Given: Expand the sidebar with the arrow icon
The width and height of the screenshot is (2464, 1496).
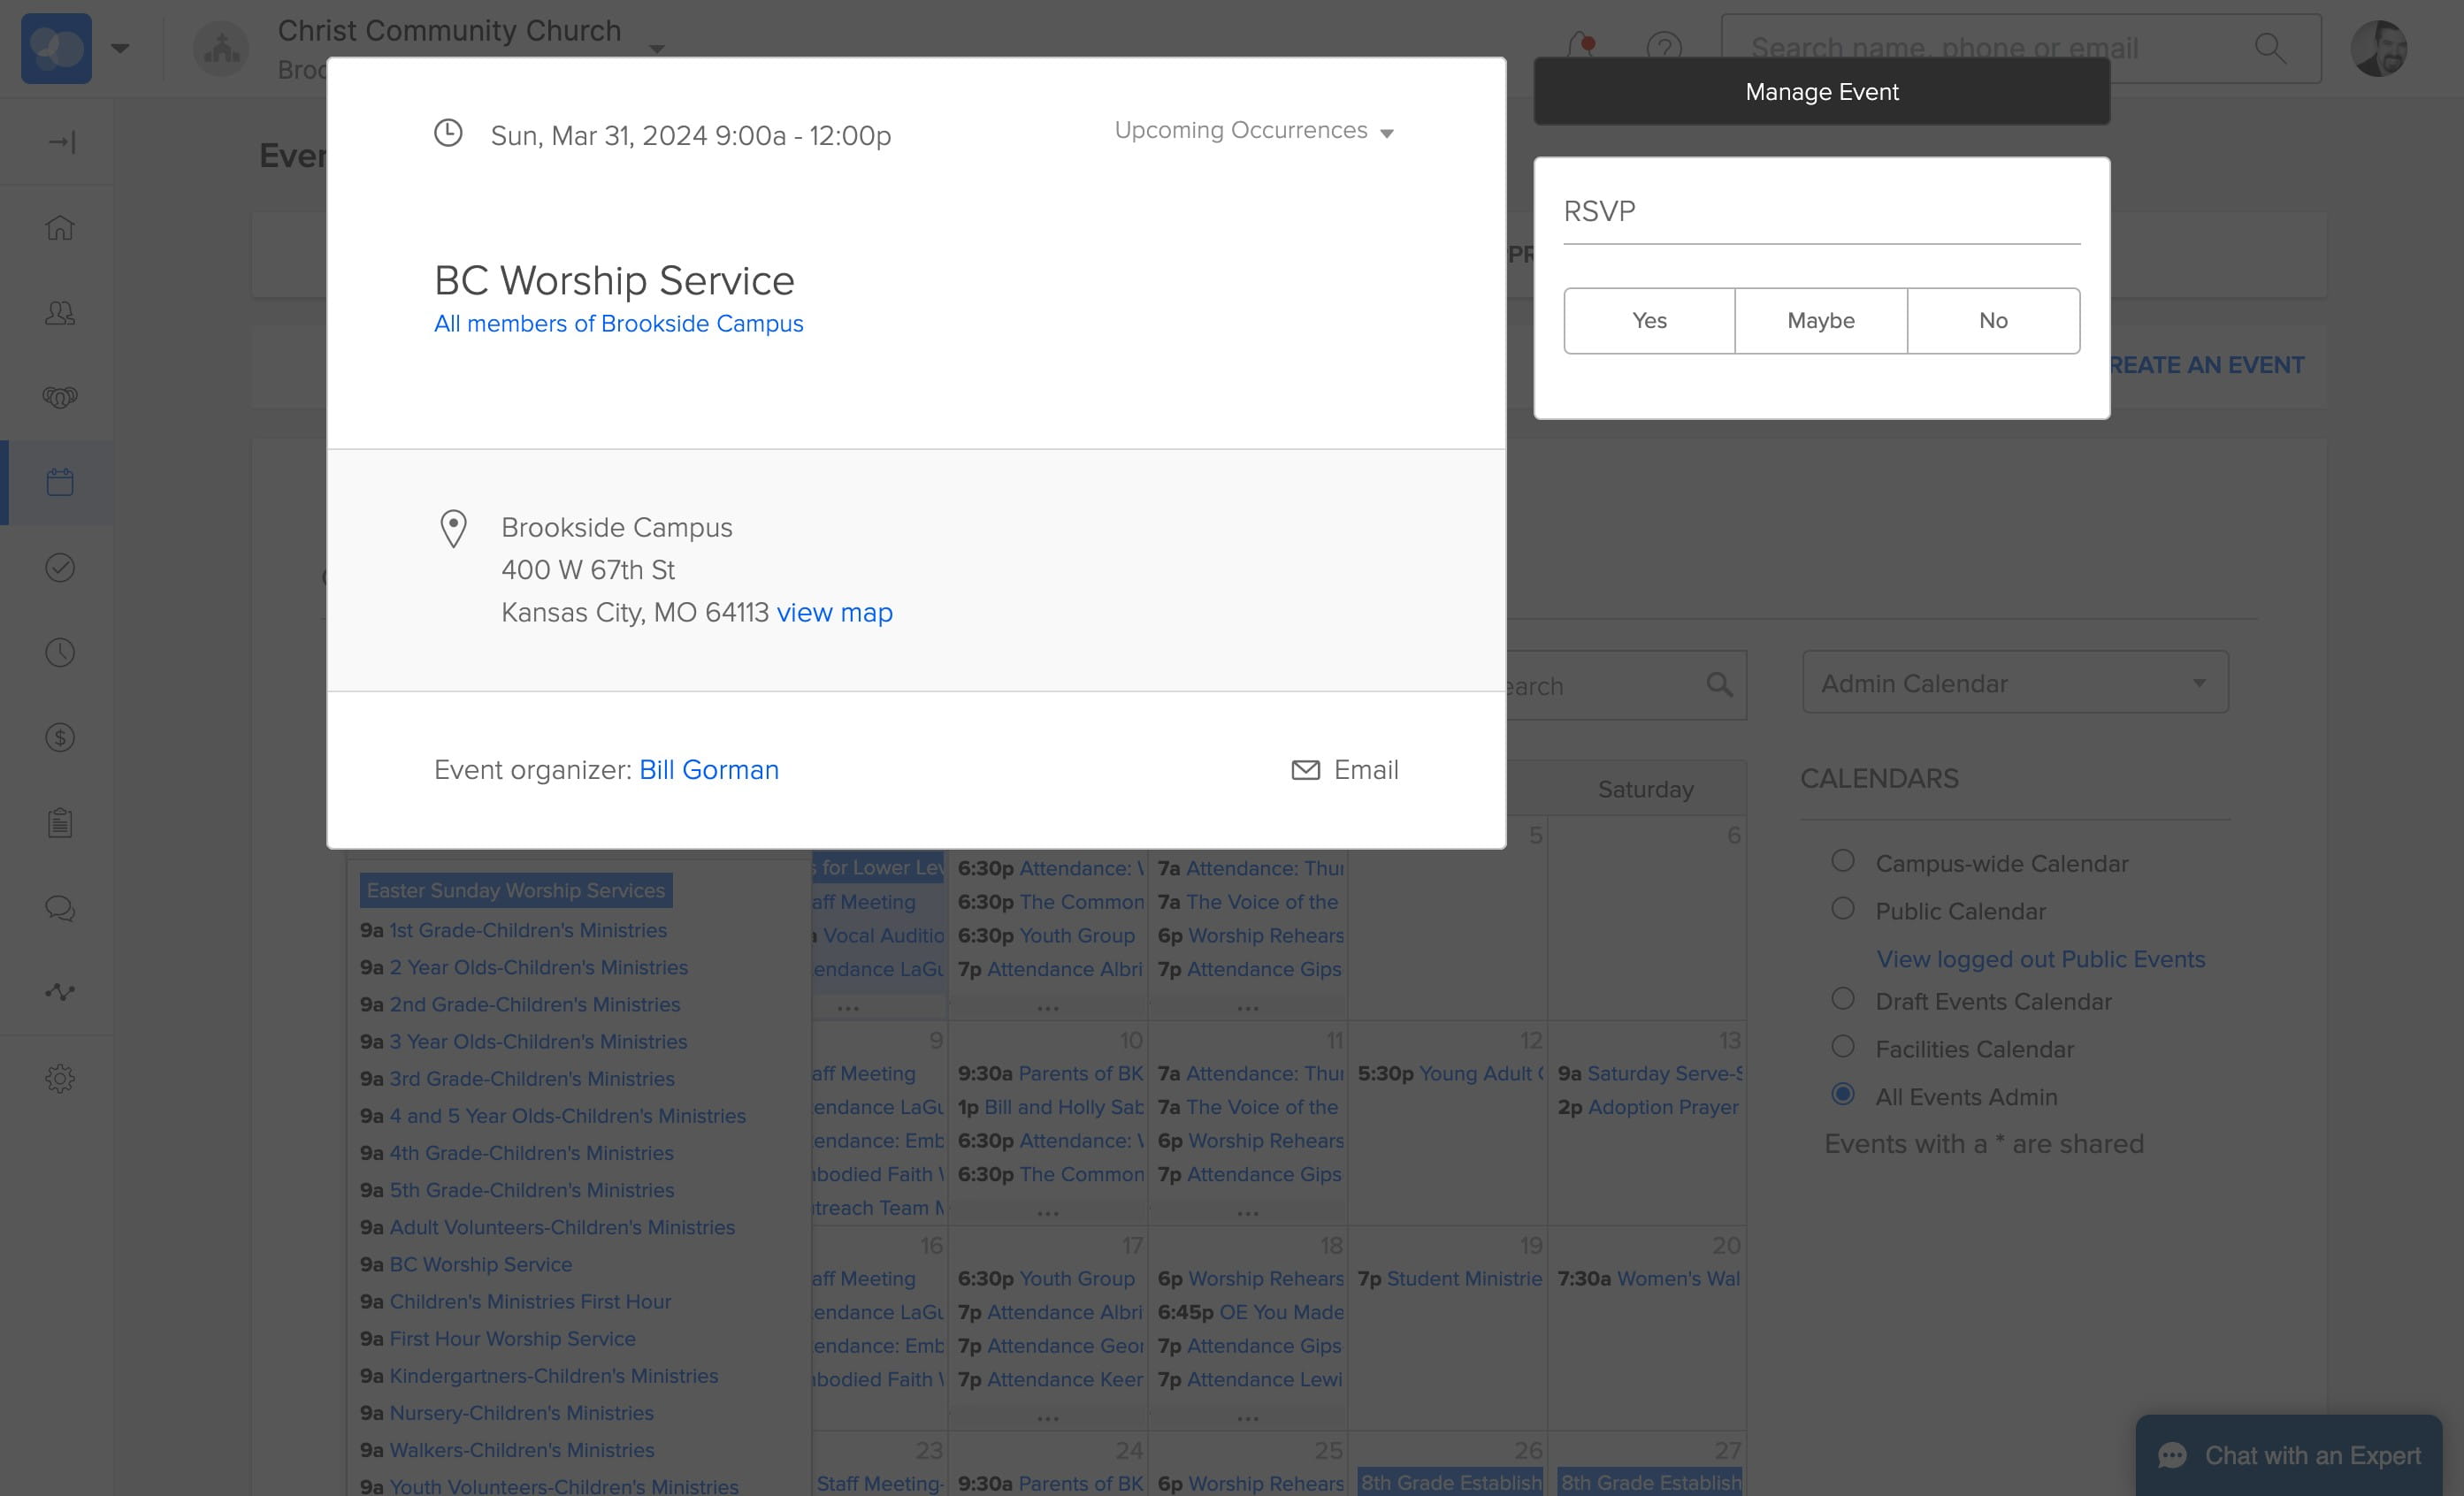Looking at the screenshot, I should 62,142.
